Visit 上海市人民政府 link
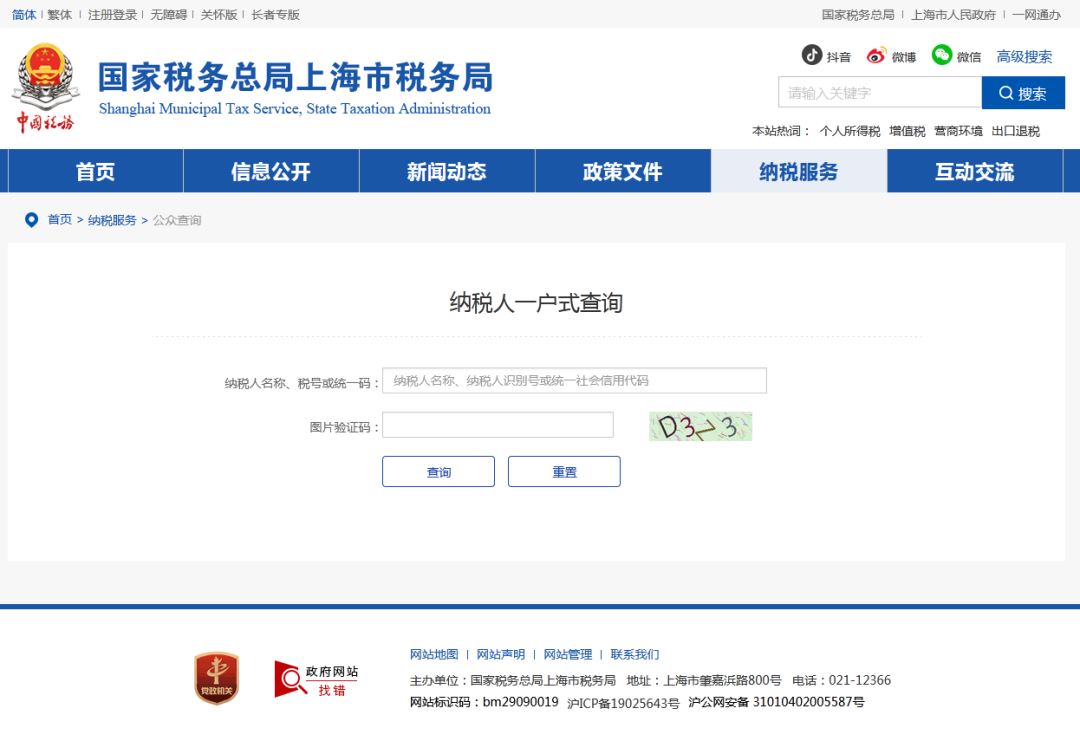 point(953,14)
